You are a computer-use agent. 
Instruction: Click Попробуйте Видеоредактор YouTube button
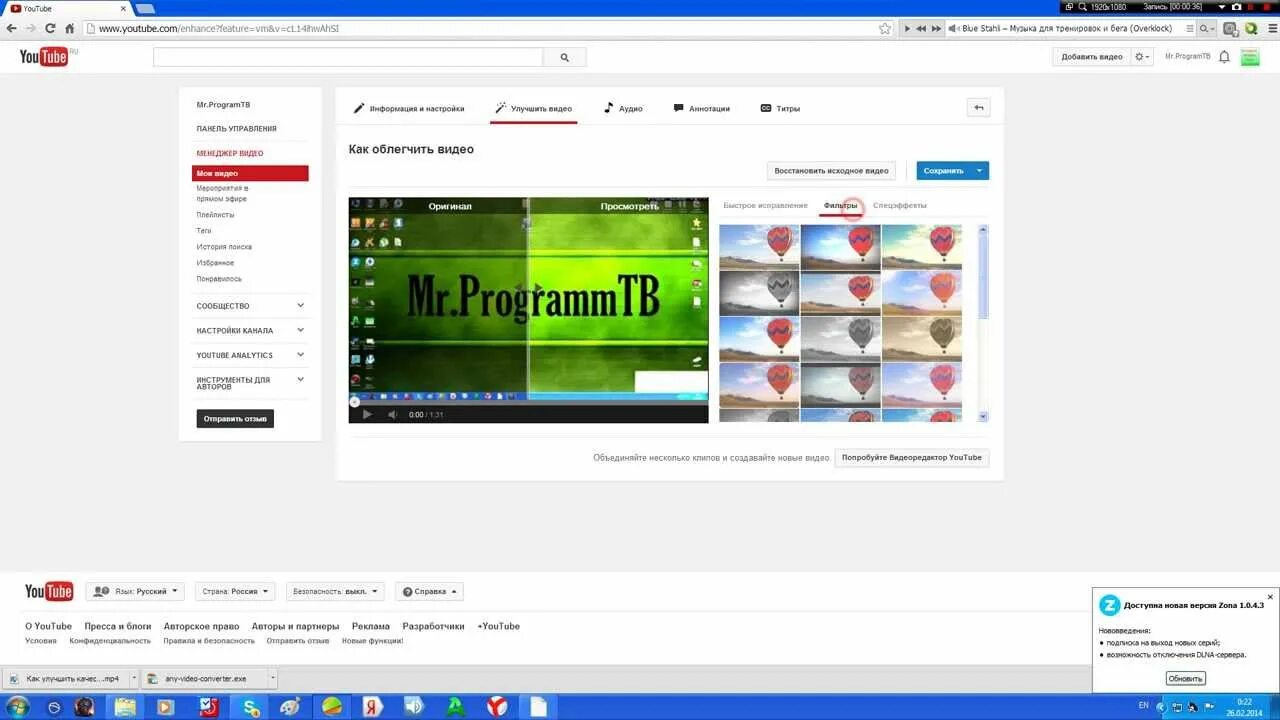tap(912, 458)
